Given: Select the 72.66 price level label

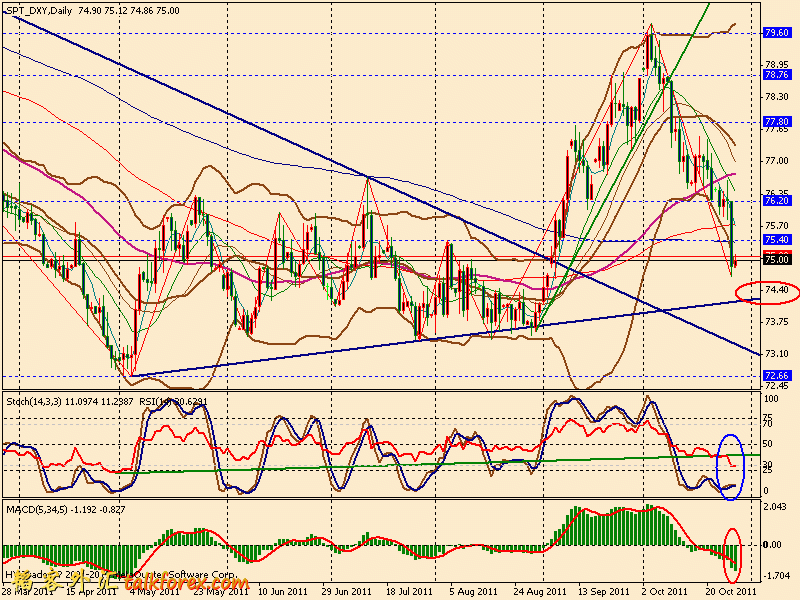Looking at the screenshot, I should pyautogui.click(x=777, y=376).
